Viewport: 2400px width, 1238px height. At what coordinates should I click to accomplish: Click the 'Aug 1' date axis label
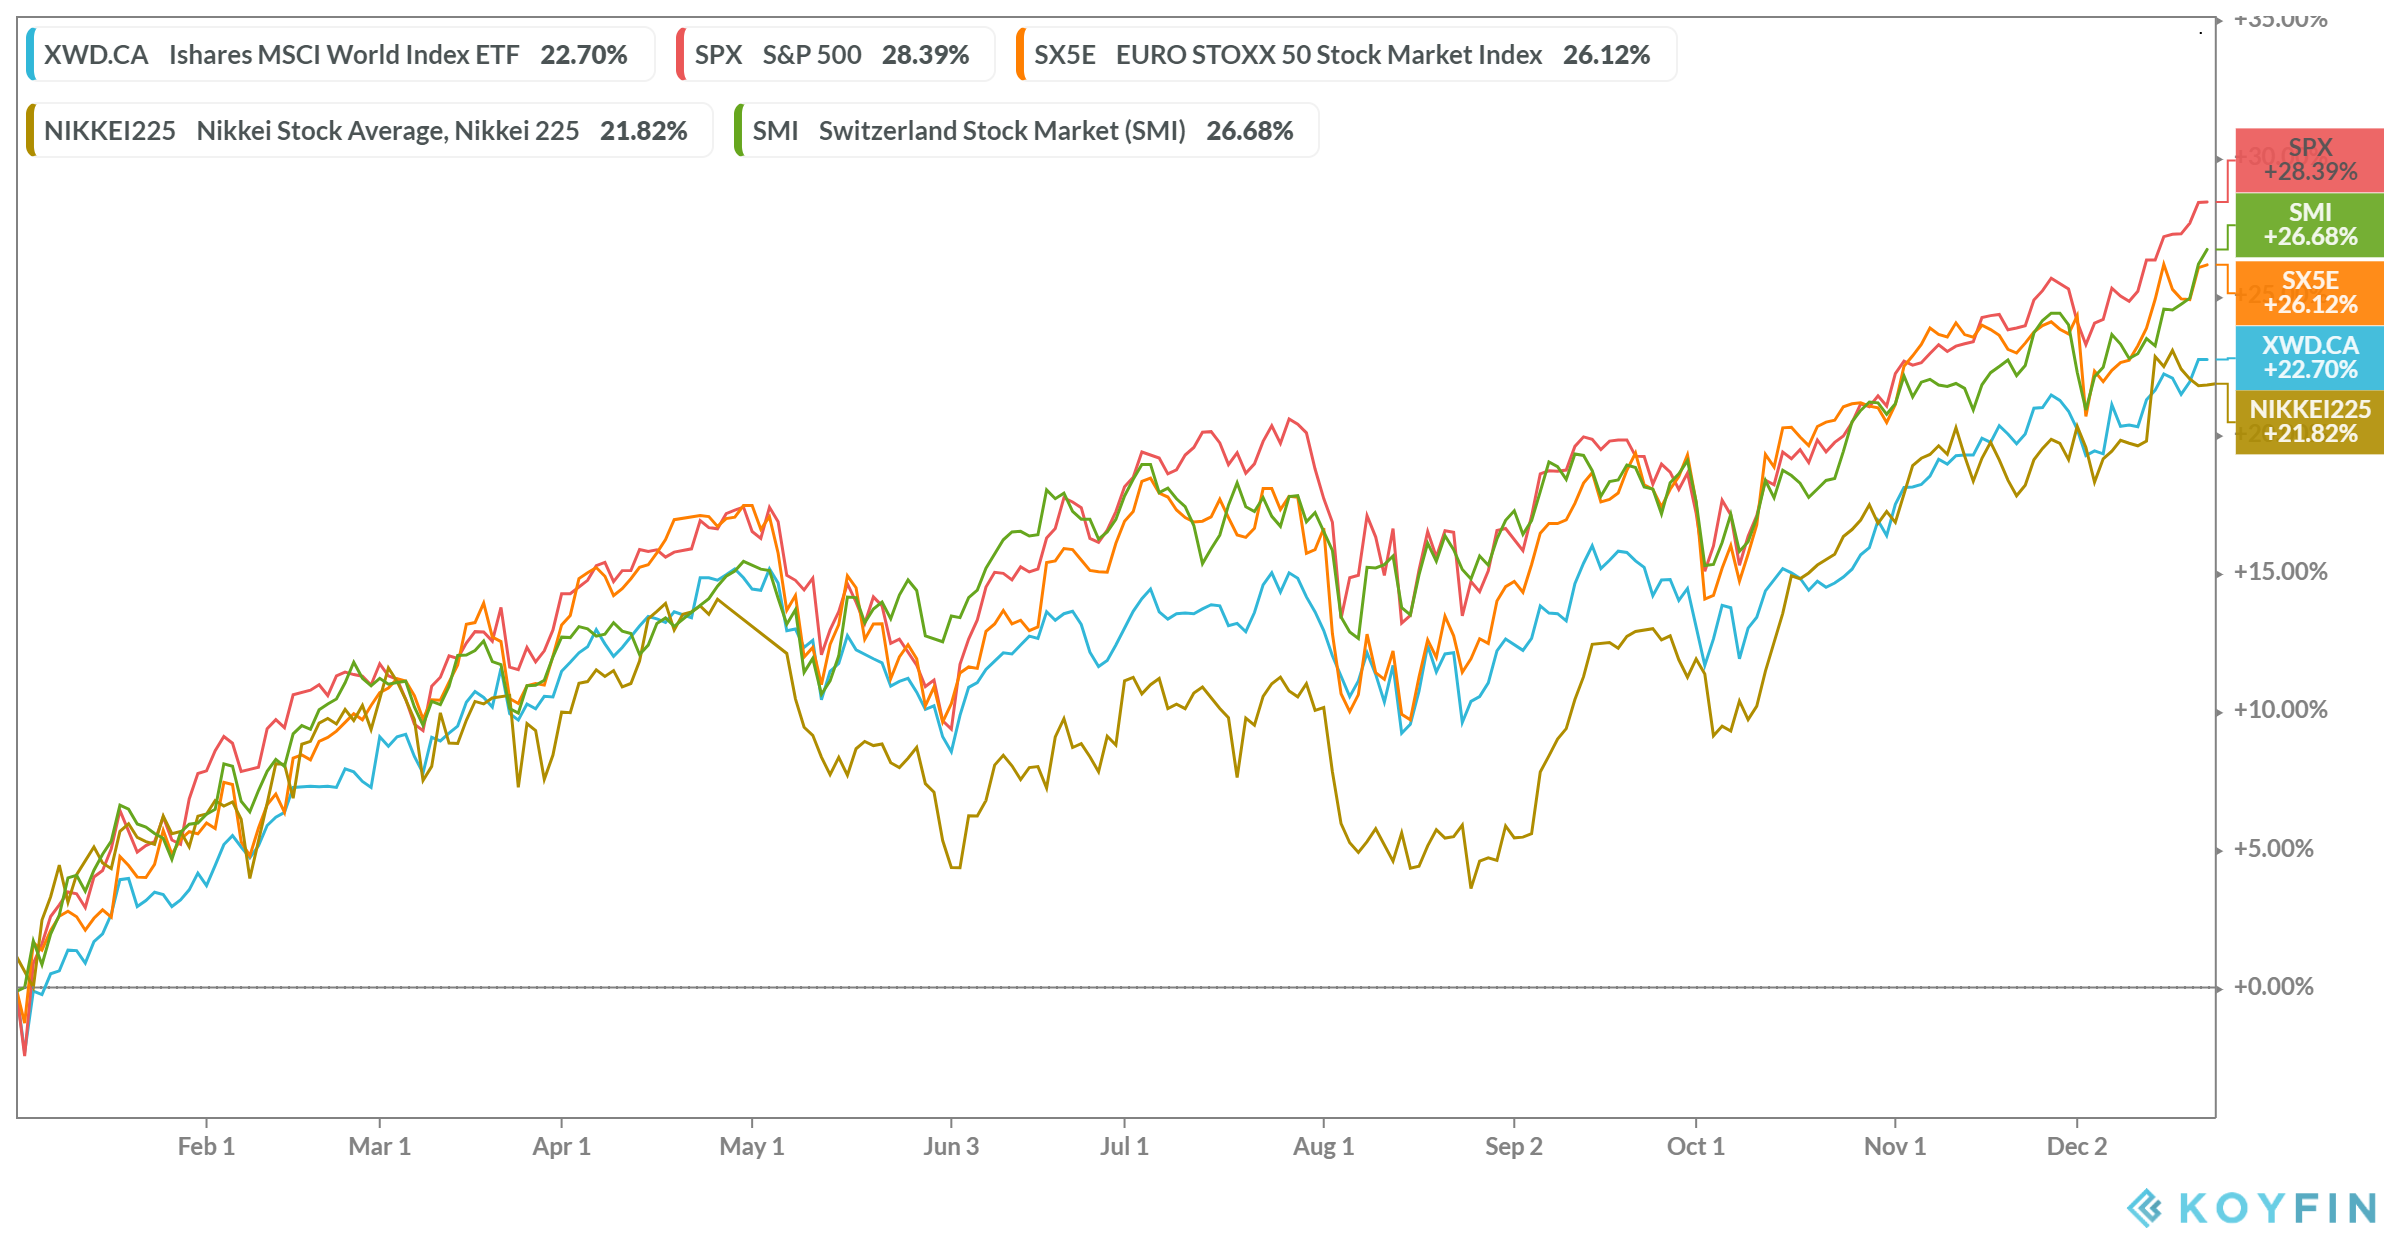click(1323, 1146)
